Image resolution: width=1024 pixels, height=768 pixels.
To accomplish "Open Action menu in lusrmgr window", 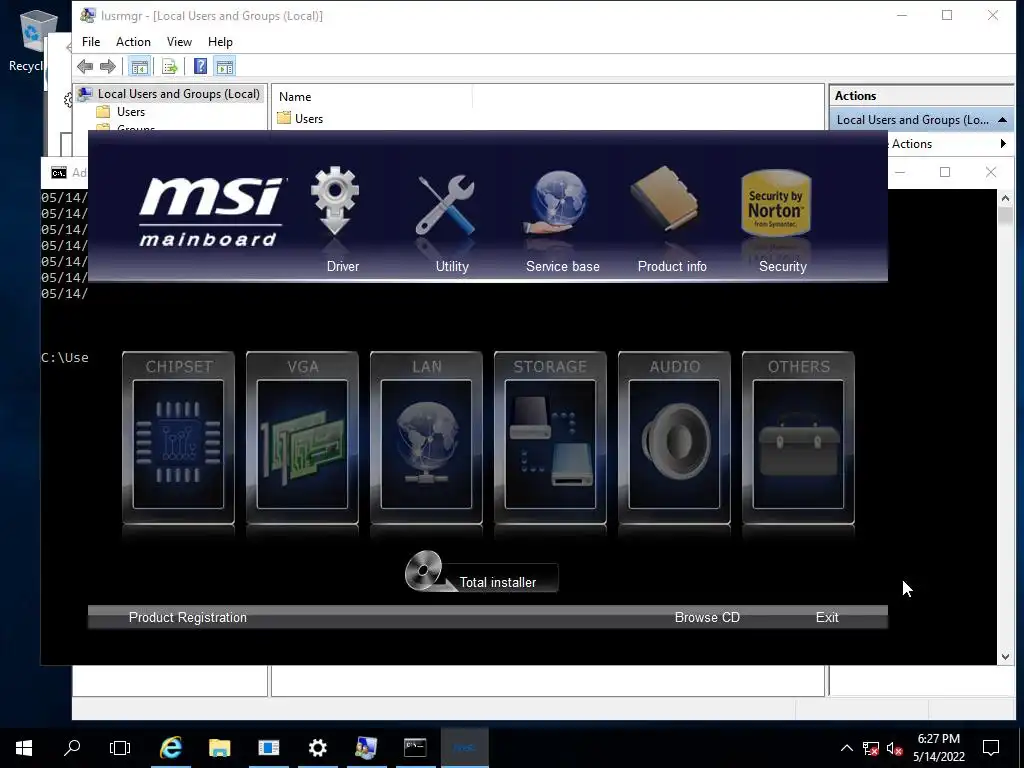I will 133,42.
